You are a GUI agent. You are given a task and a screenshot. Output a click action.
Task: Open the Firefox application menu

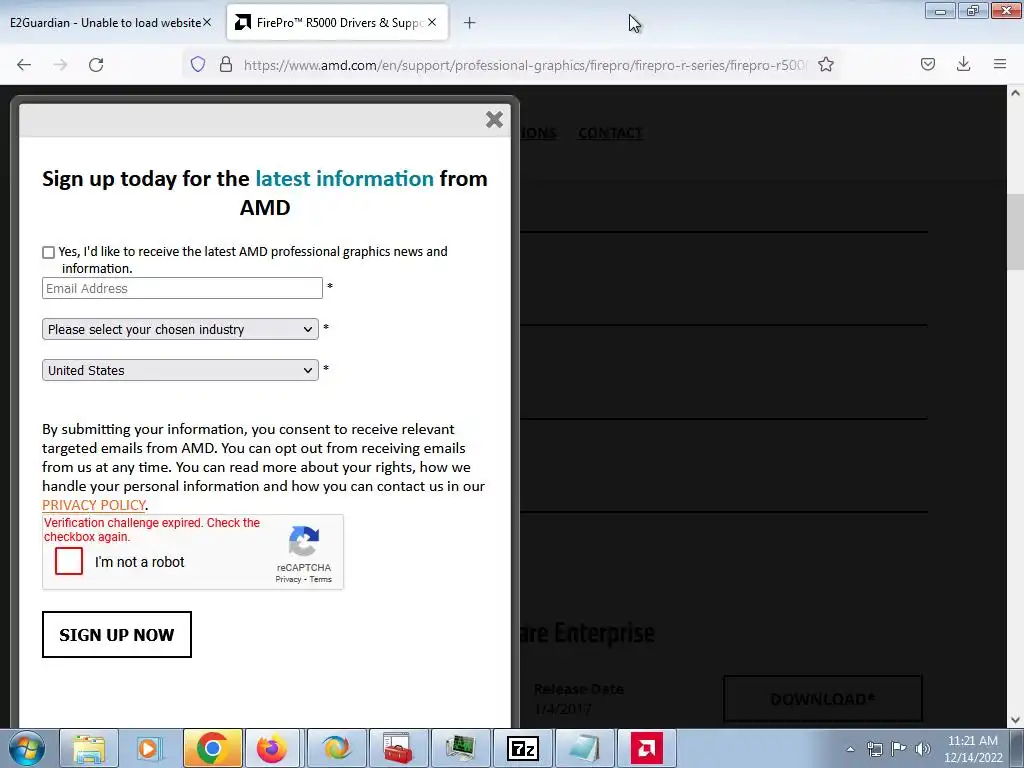[x=1000, y=65]
